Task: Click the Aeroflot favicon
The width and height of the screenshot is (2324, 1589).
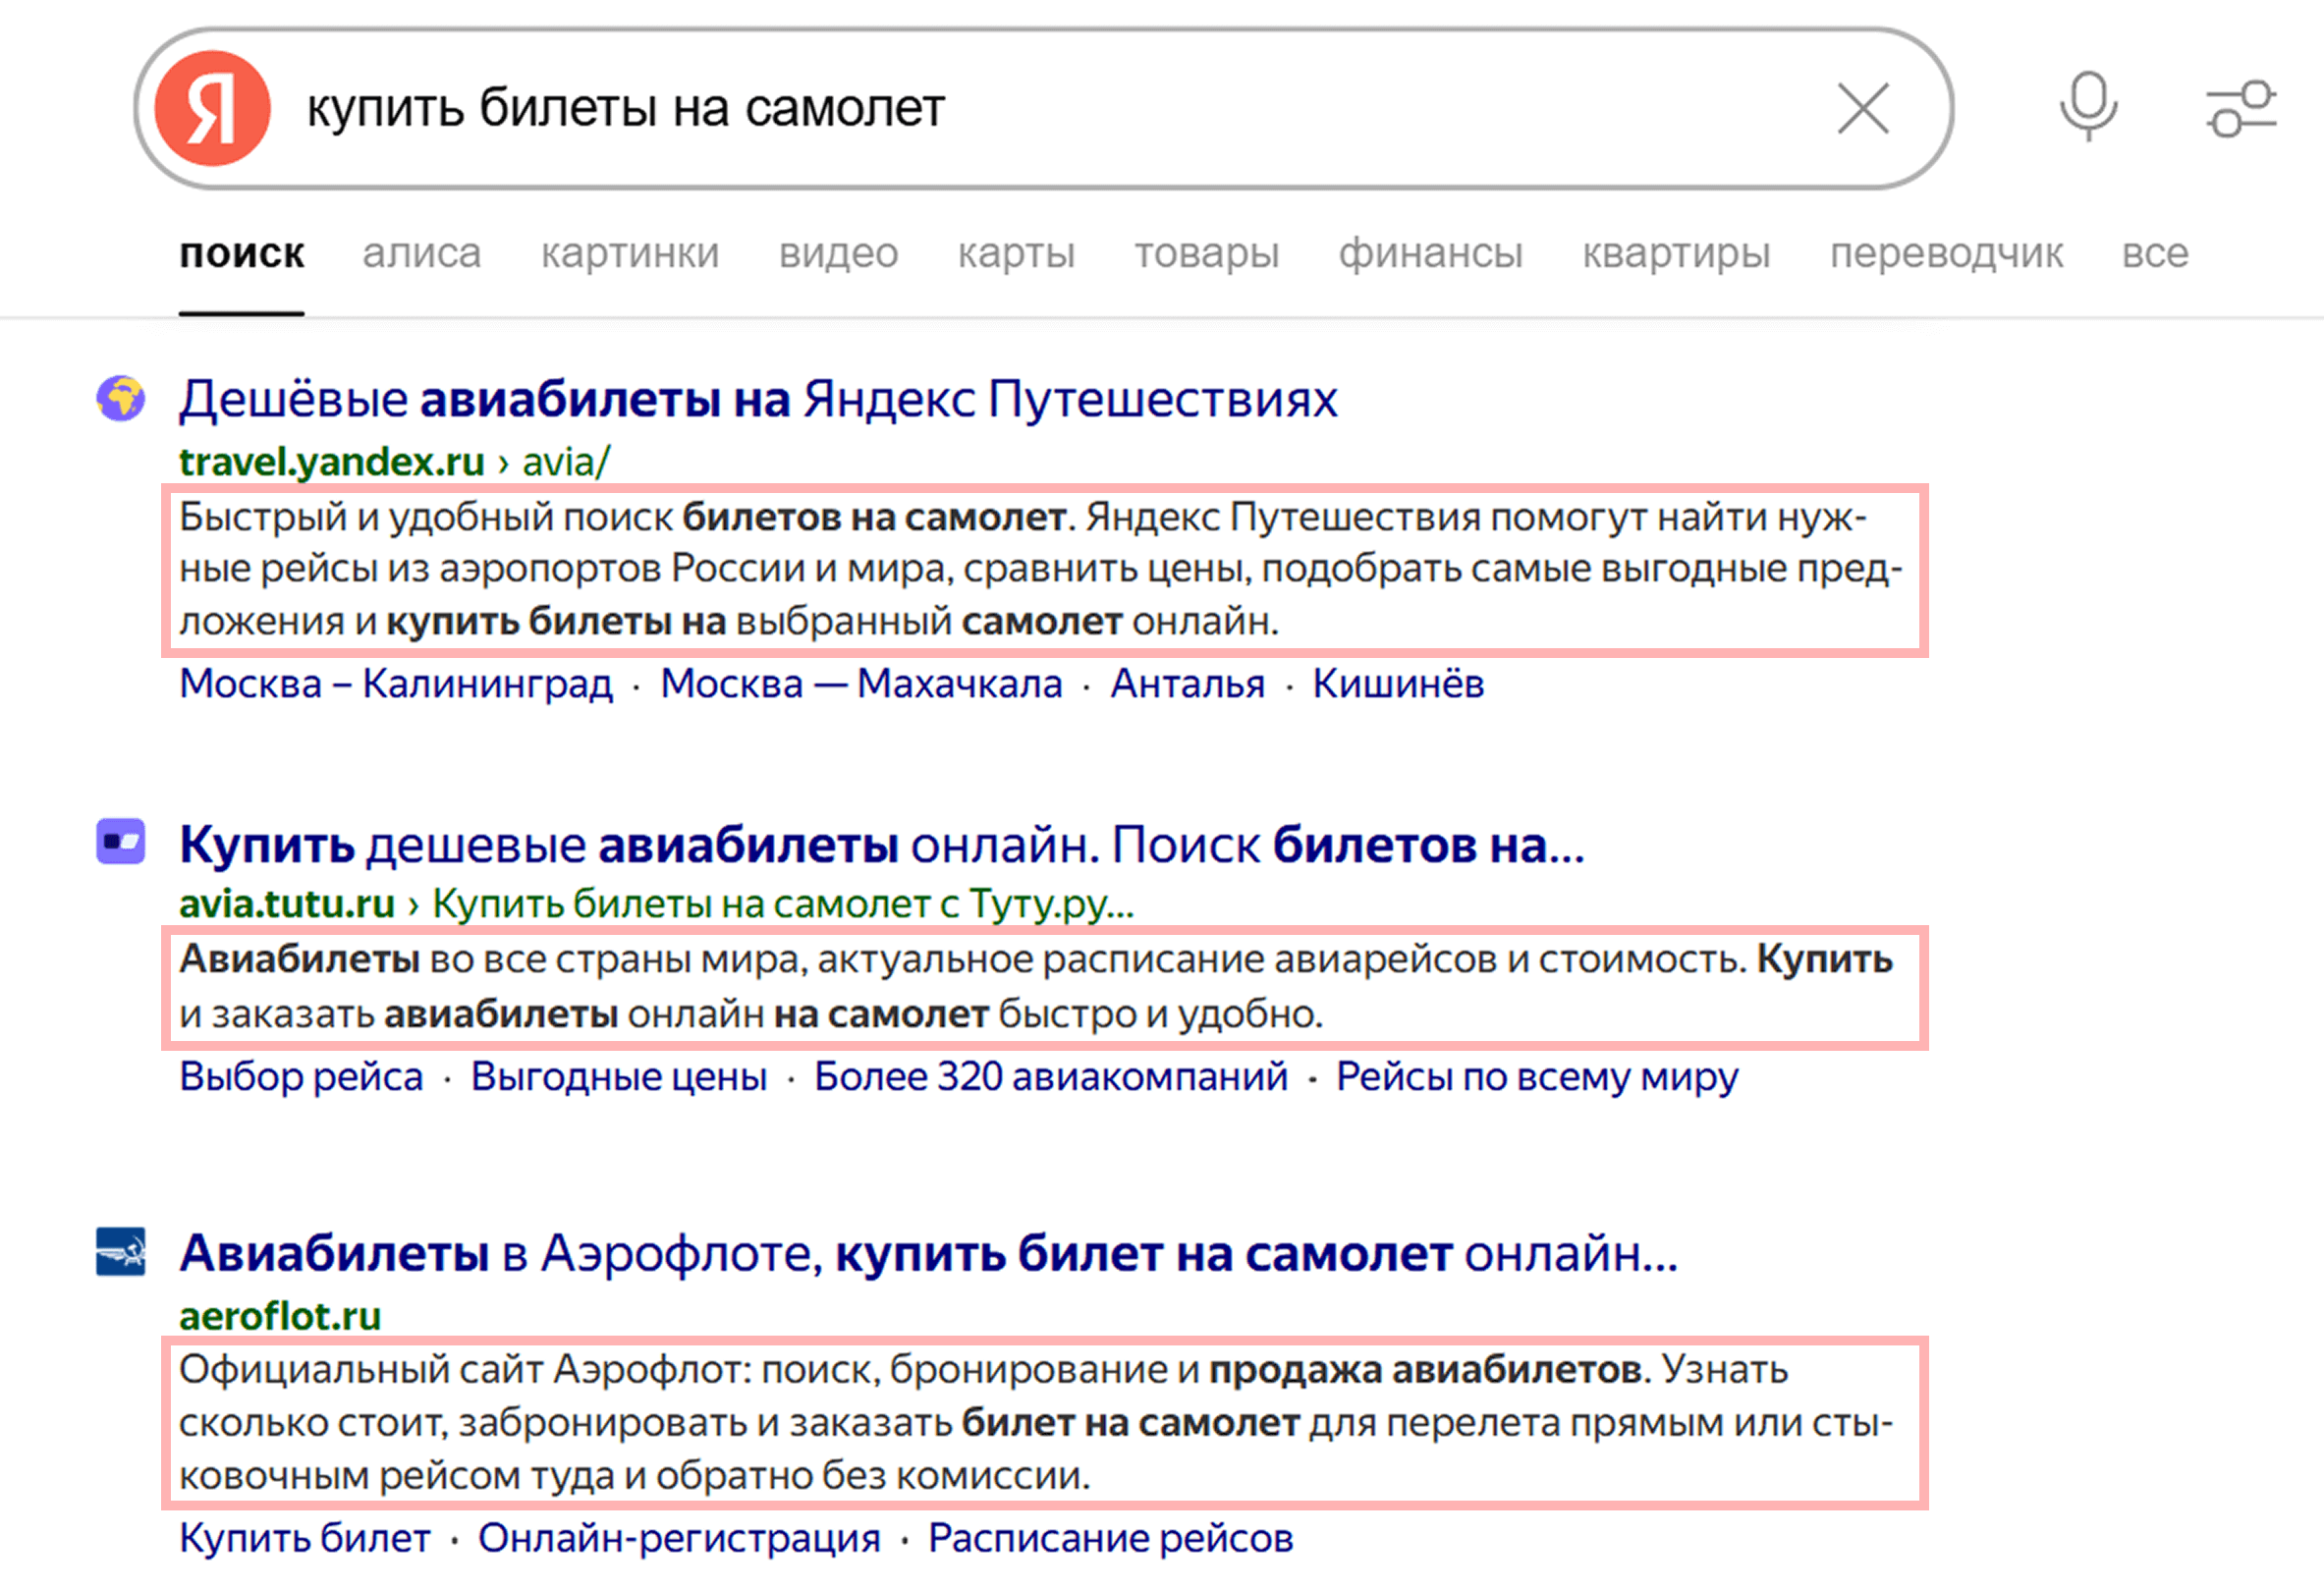Action: (120, 1251)
